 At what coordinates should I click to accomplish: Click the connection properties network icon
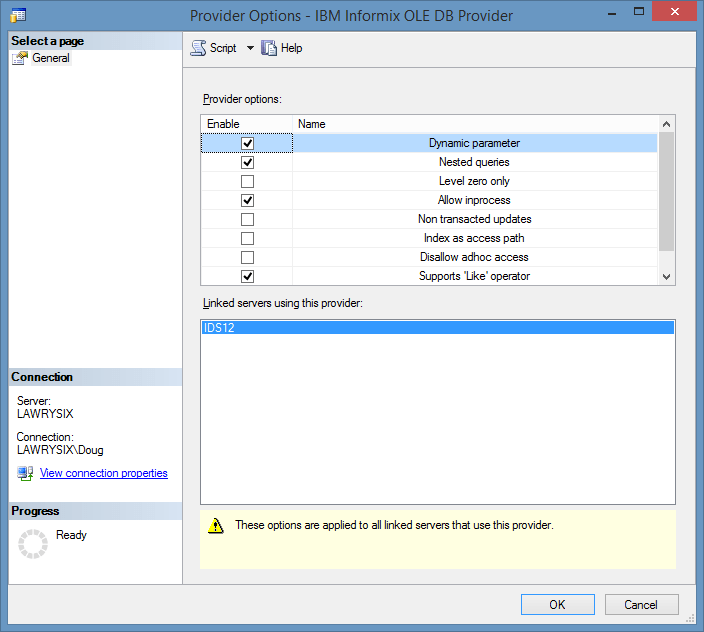click(x=25, y=473)
